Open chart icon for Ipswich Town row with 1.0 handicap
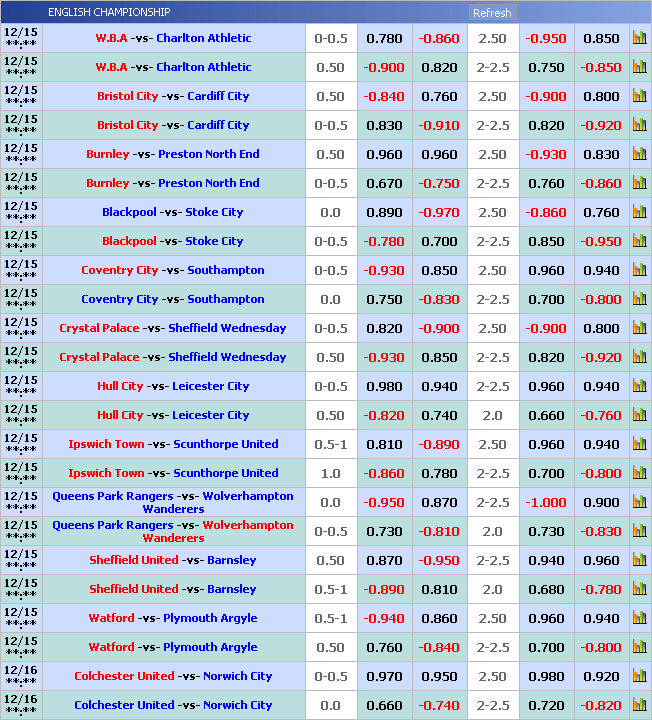Screen dimensions: 652x720 [640, 474]
